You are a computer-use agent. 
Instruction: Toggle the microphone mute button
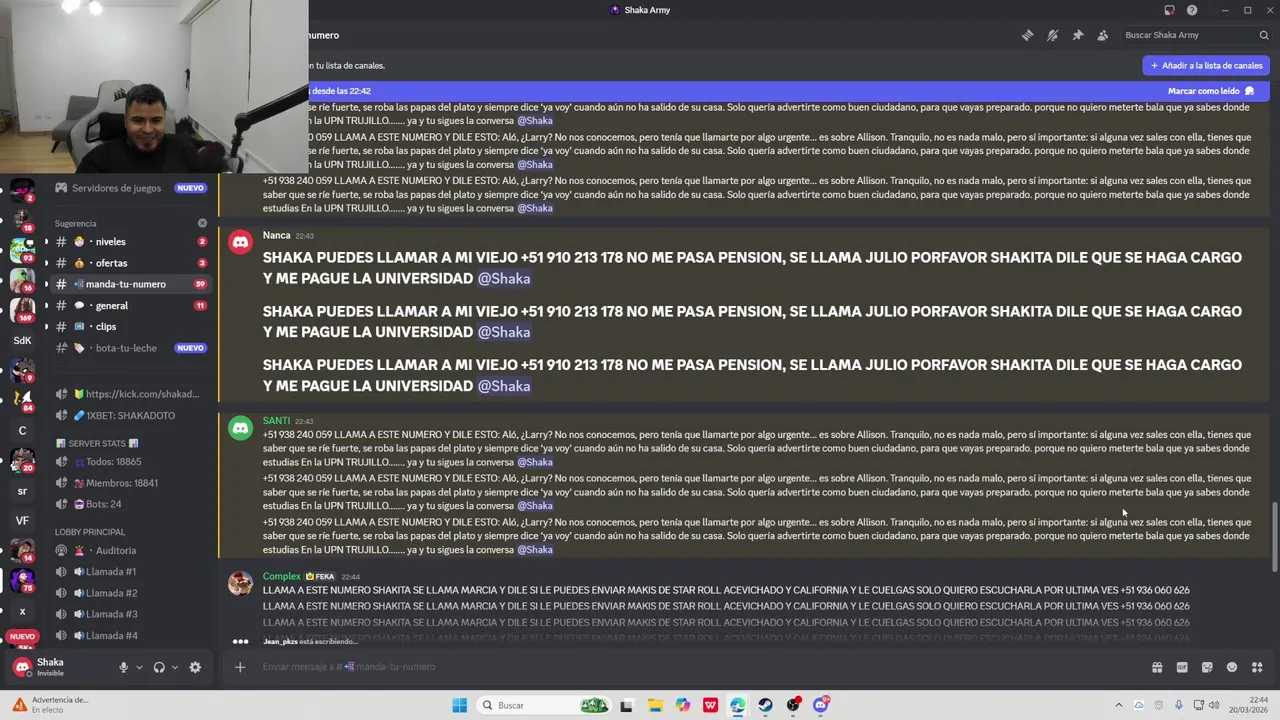123,667
